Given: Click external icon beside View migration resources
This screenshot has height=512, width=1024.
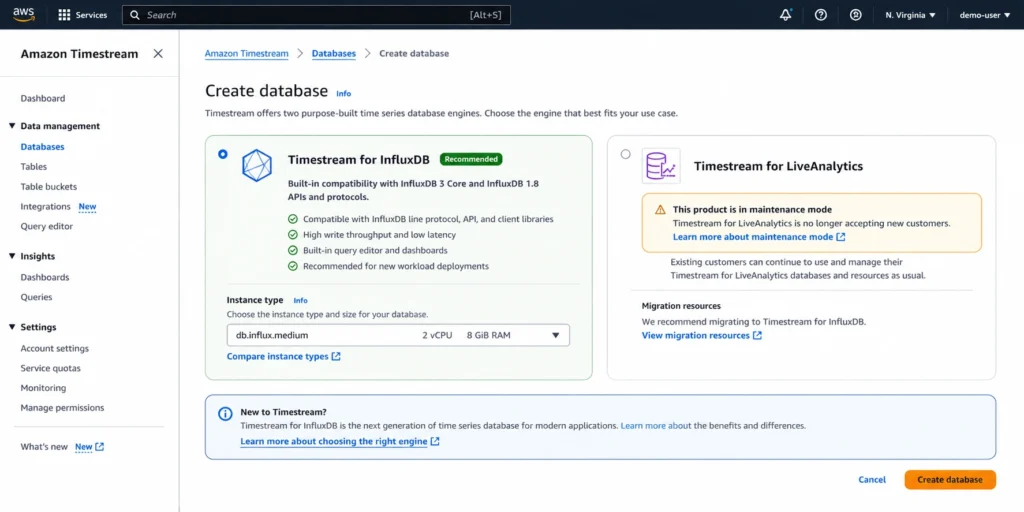Looking at the screenshot, I should [758, 336].
